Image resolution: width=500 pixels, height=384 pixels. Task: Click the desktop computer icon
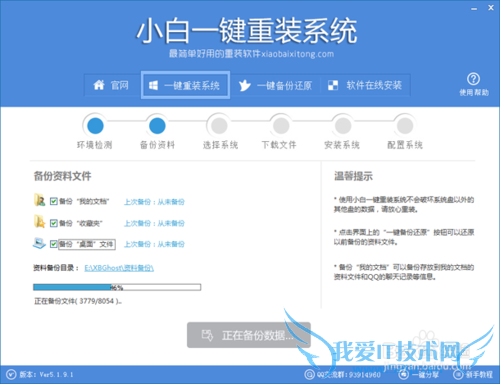(x=39, y=243)
